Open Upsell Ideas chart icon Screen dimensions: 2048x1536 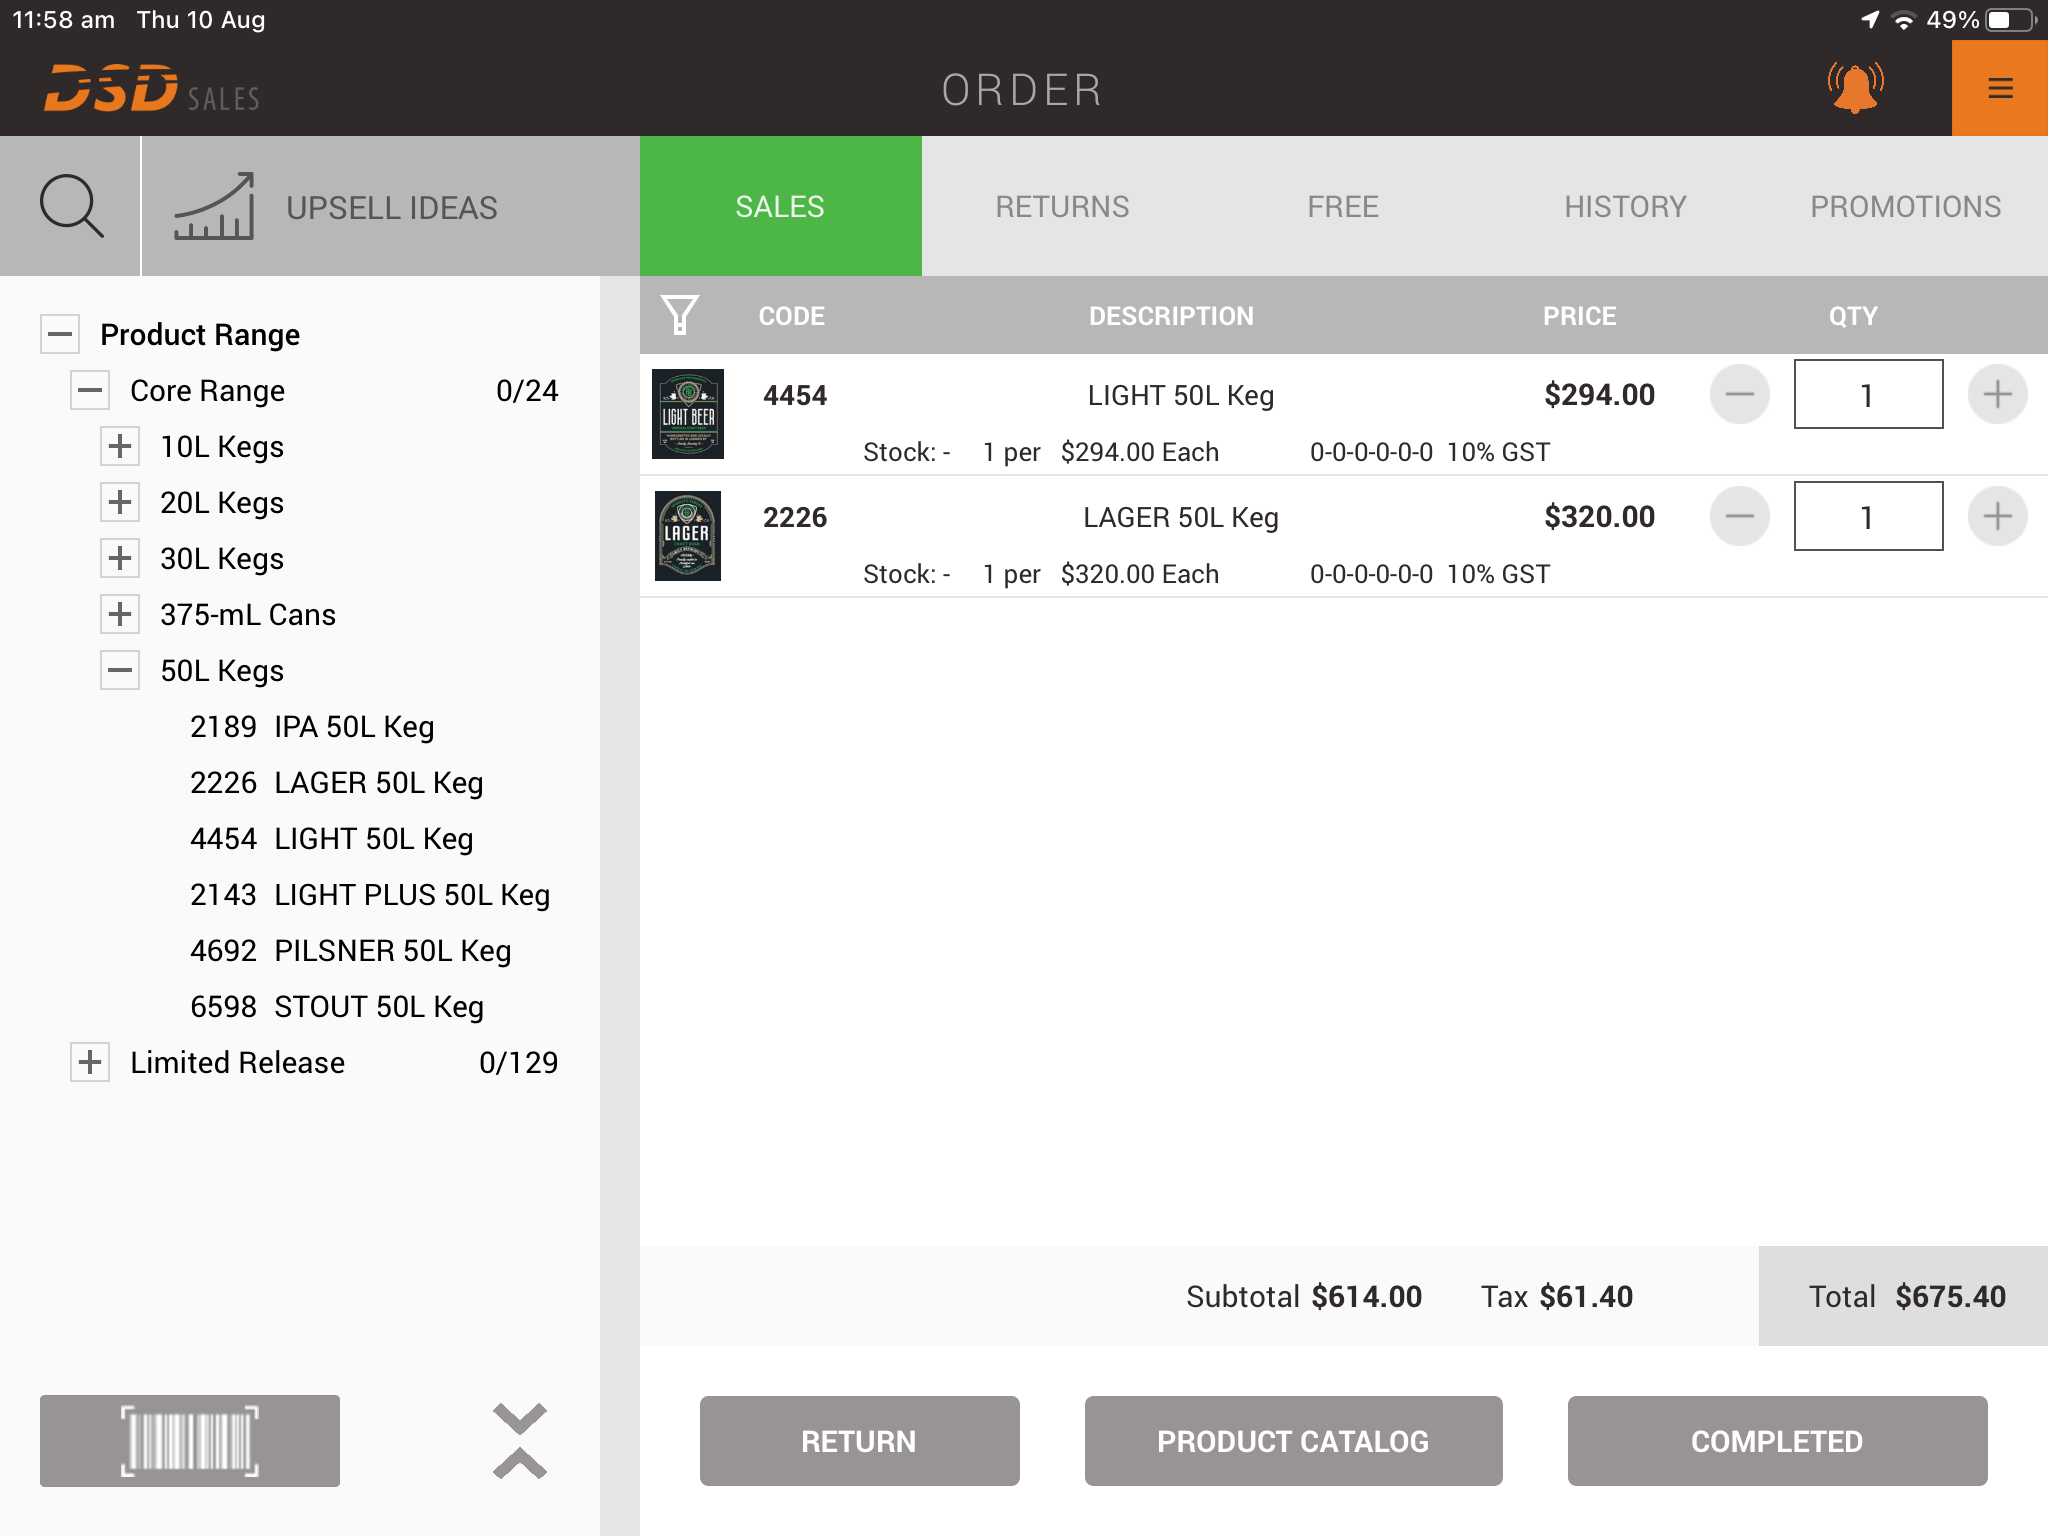coord(214,206)
